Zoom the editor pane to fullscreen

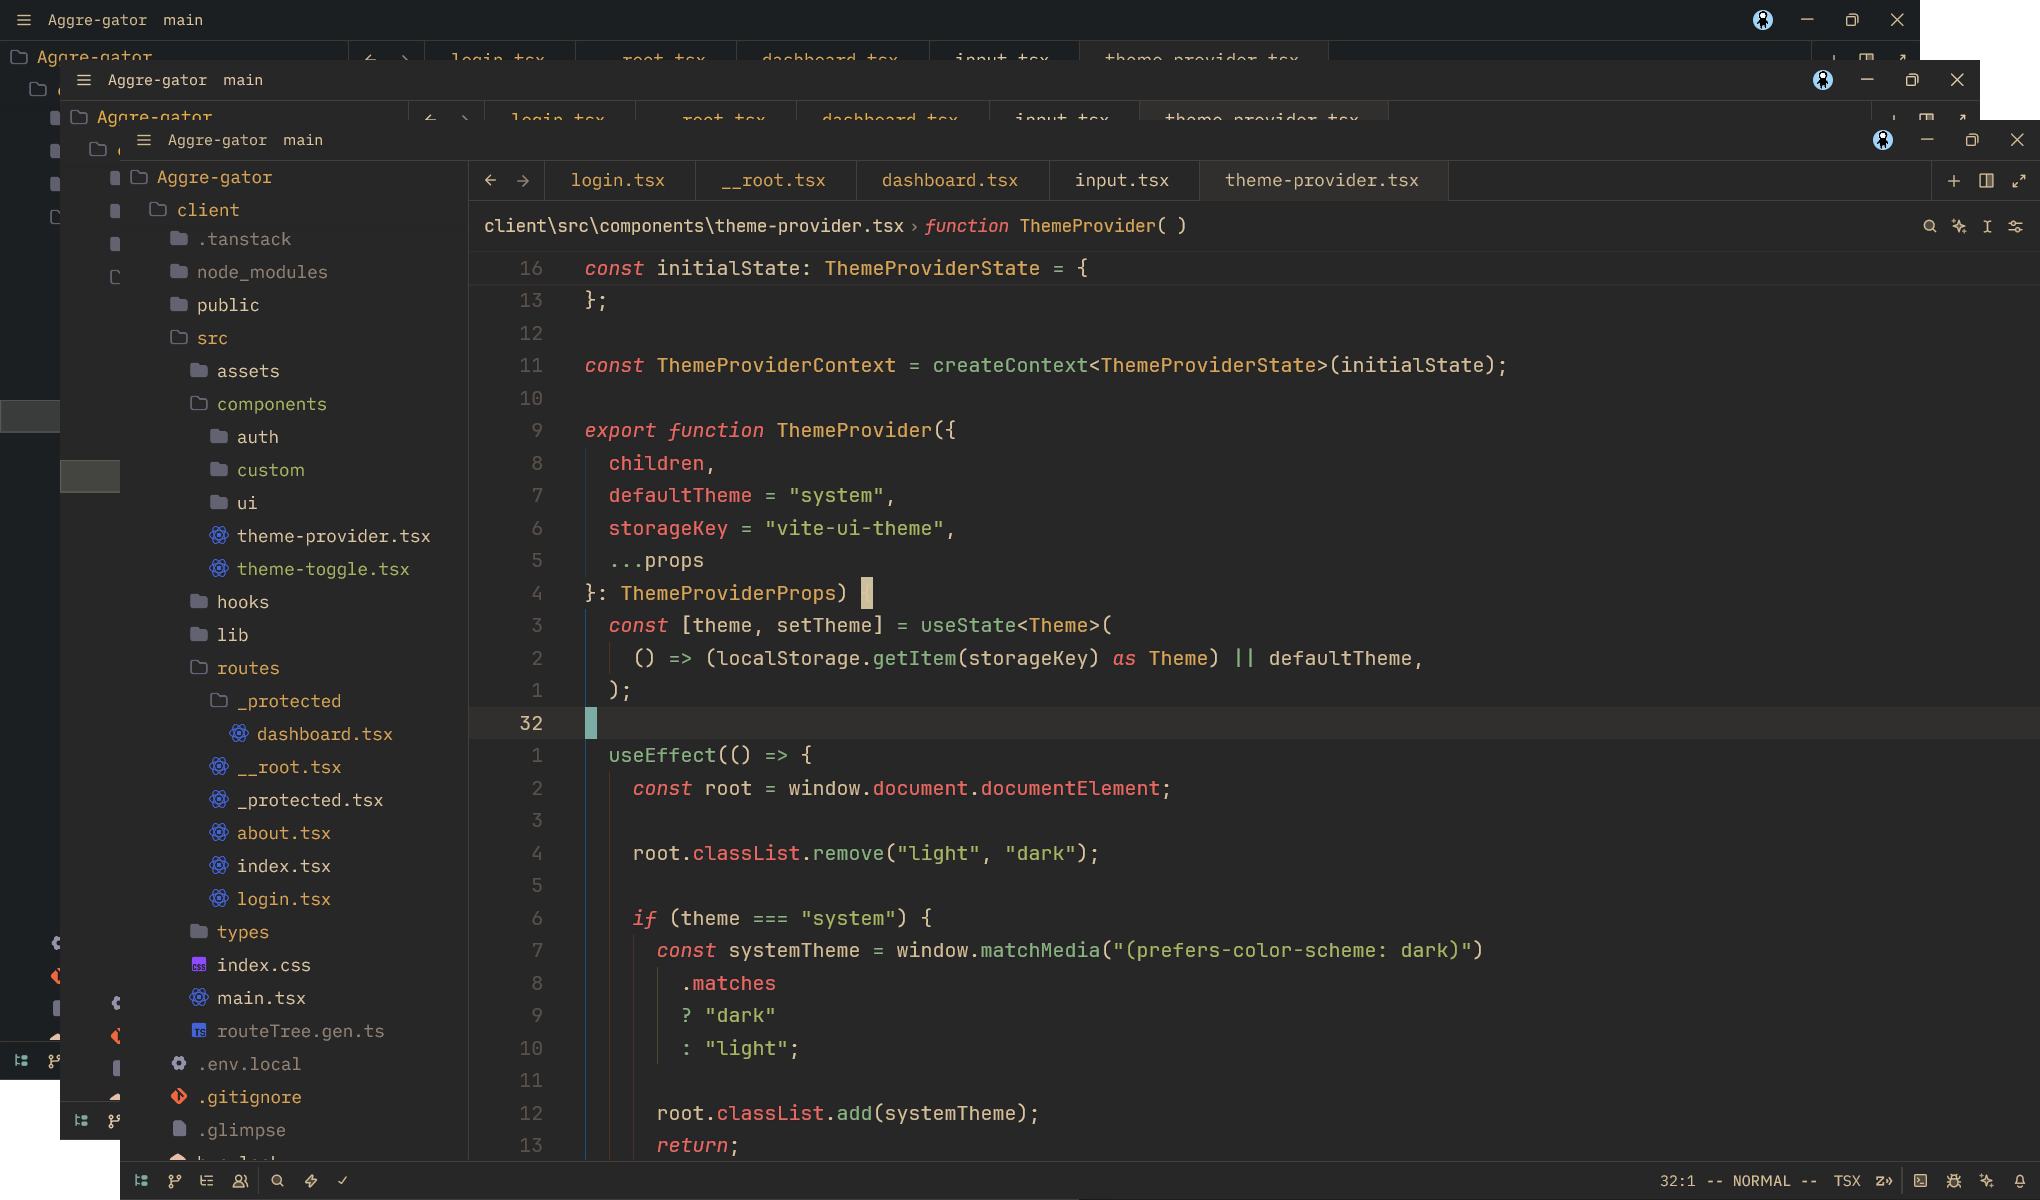[x=2019, y=181]
